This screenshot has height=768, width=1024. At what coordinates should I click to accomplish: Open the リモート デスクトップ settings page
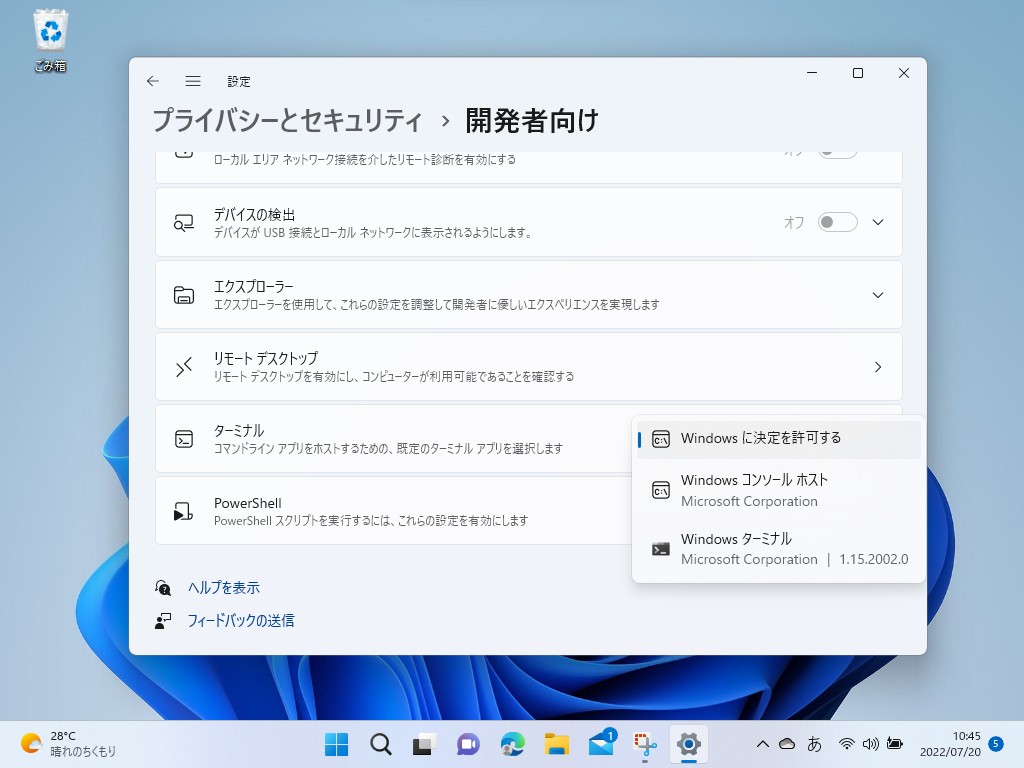pyautogui.click(x=877, y=367)
